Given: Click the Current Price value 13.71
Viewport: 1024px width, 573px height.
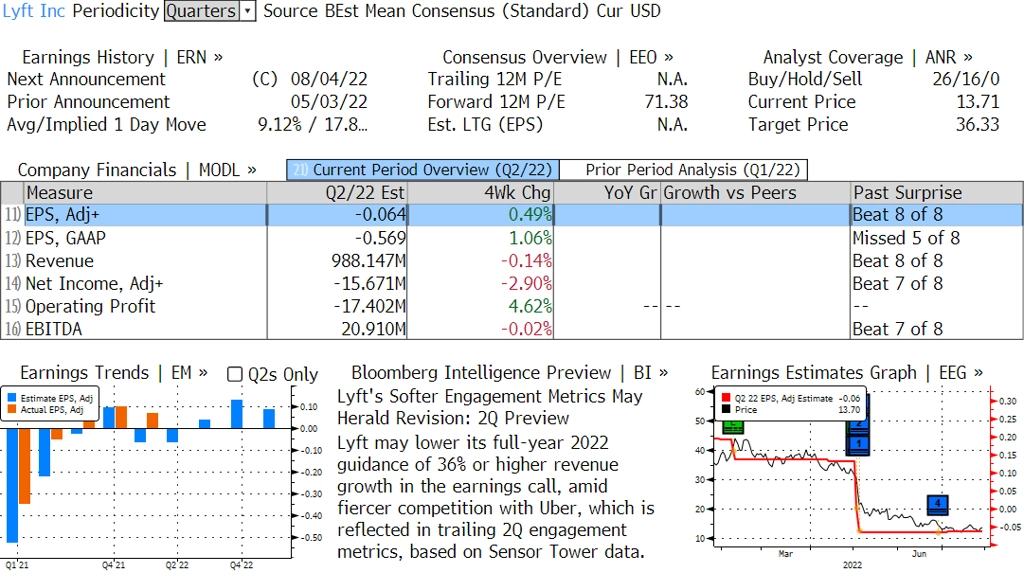Looking at the screenshot, I should (x=978, y=102).
